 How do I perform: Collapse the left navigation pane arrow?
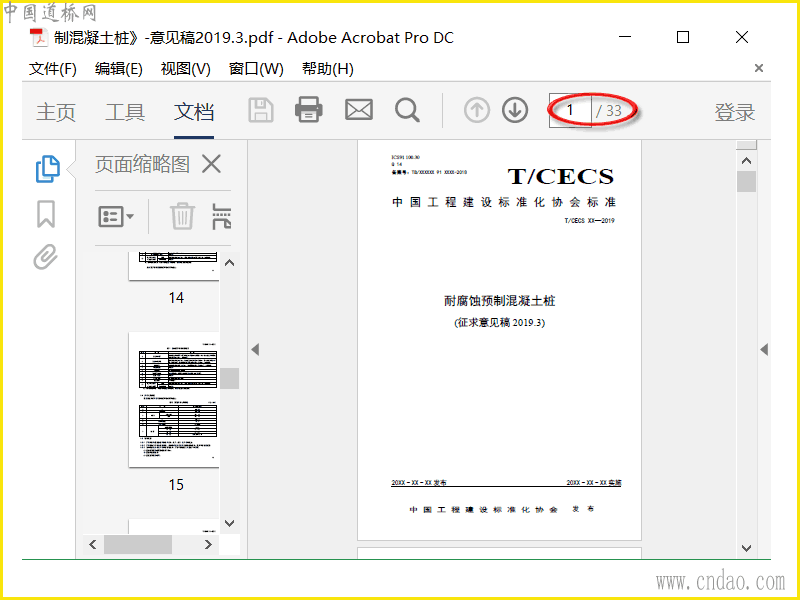[255, 349]
